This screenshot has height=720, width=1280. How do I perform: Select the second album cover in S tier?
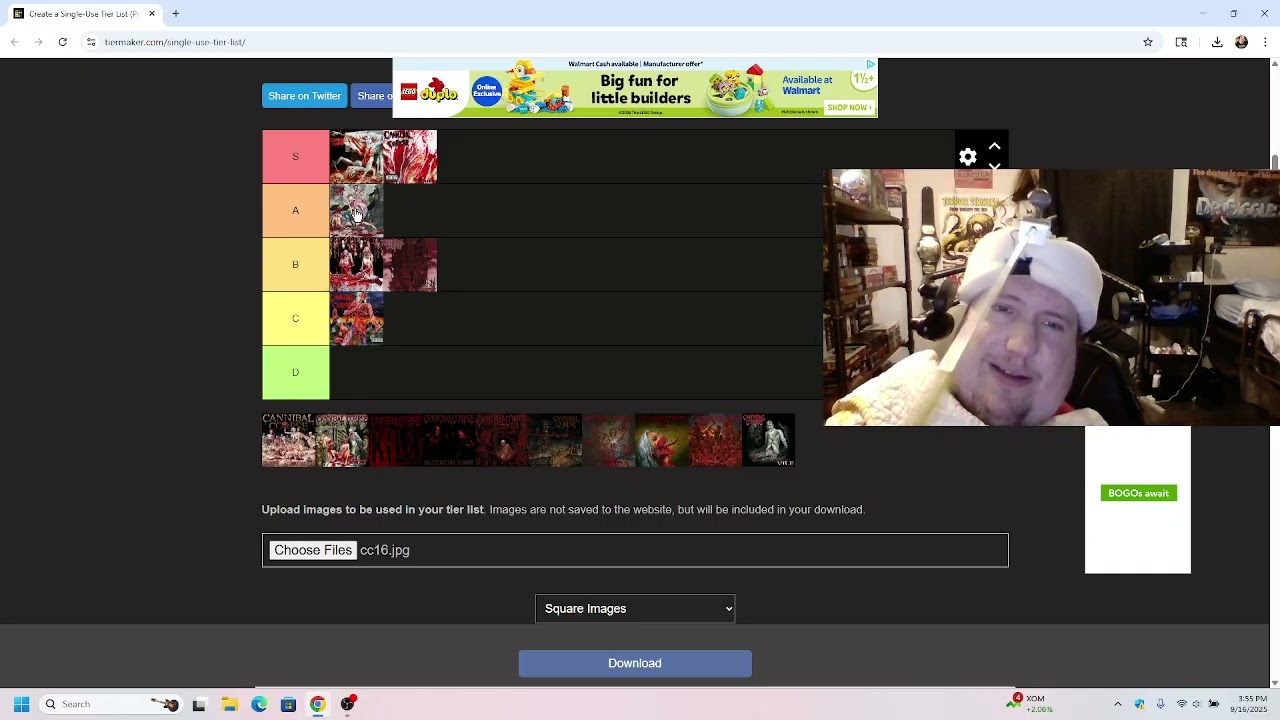(x=410, y=157)
